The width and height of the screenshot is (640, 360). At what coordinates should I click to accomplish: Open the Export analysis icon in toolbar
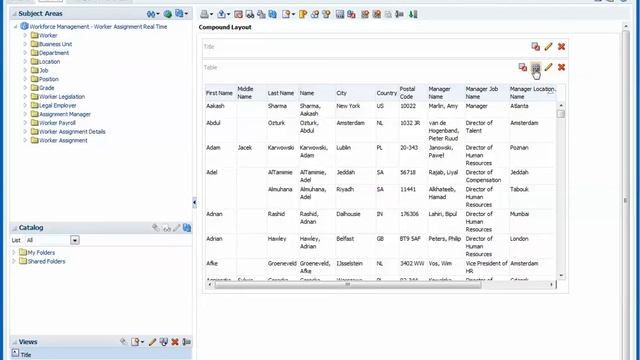(x=222, y=14)
